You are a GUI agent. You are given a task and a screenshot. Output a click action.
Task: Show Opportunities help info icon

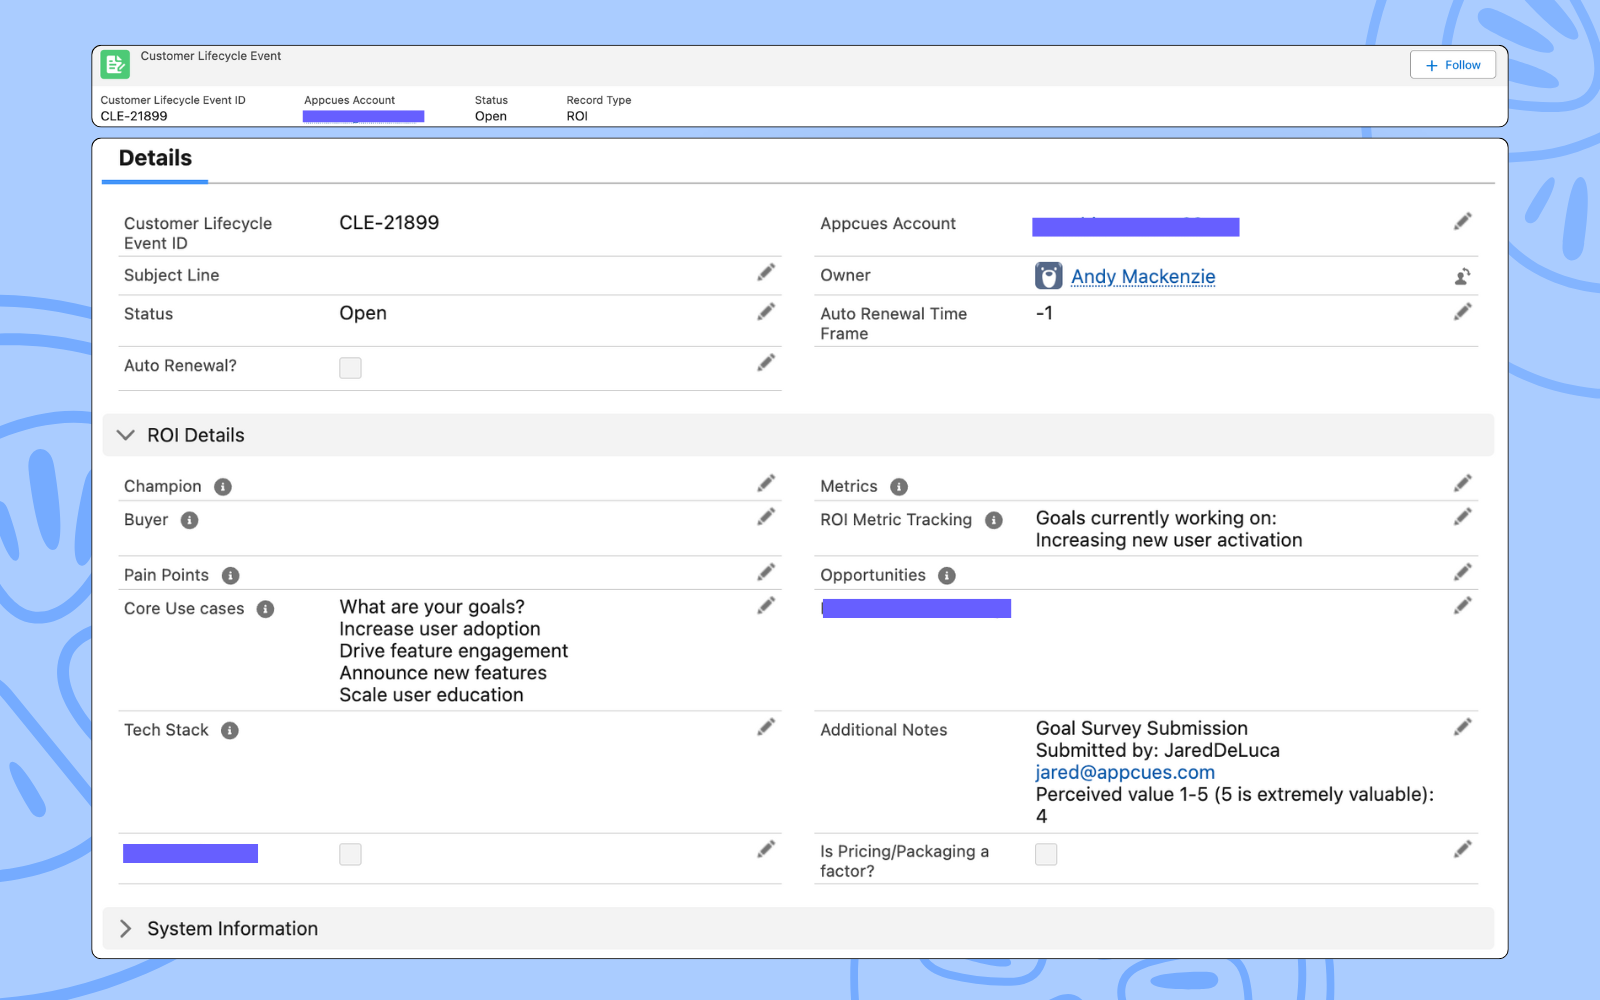tap(947, 576)
